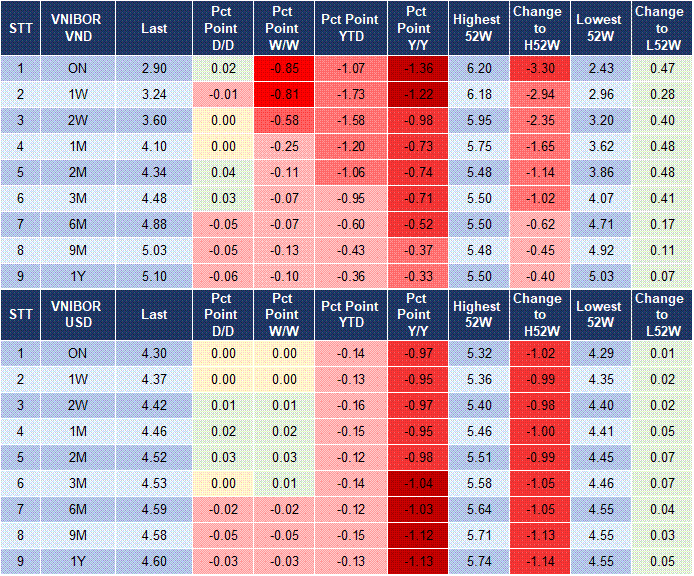Image resolution: width=694 pixels, height=576 pixels.
Task: Click the STT header of the VND table
Action: coord(21,28)
